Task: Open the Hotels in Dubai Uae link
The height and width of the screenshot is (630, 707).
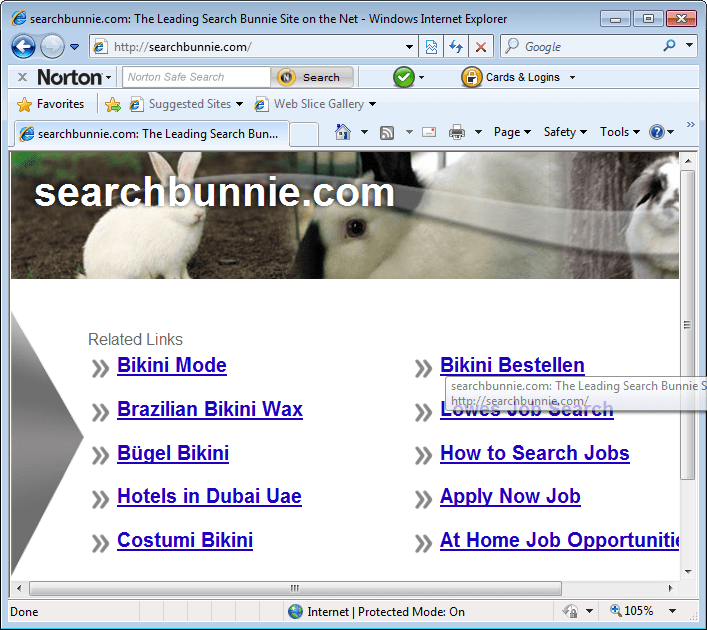Action: [209, 496]
